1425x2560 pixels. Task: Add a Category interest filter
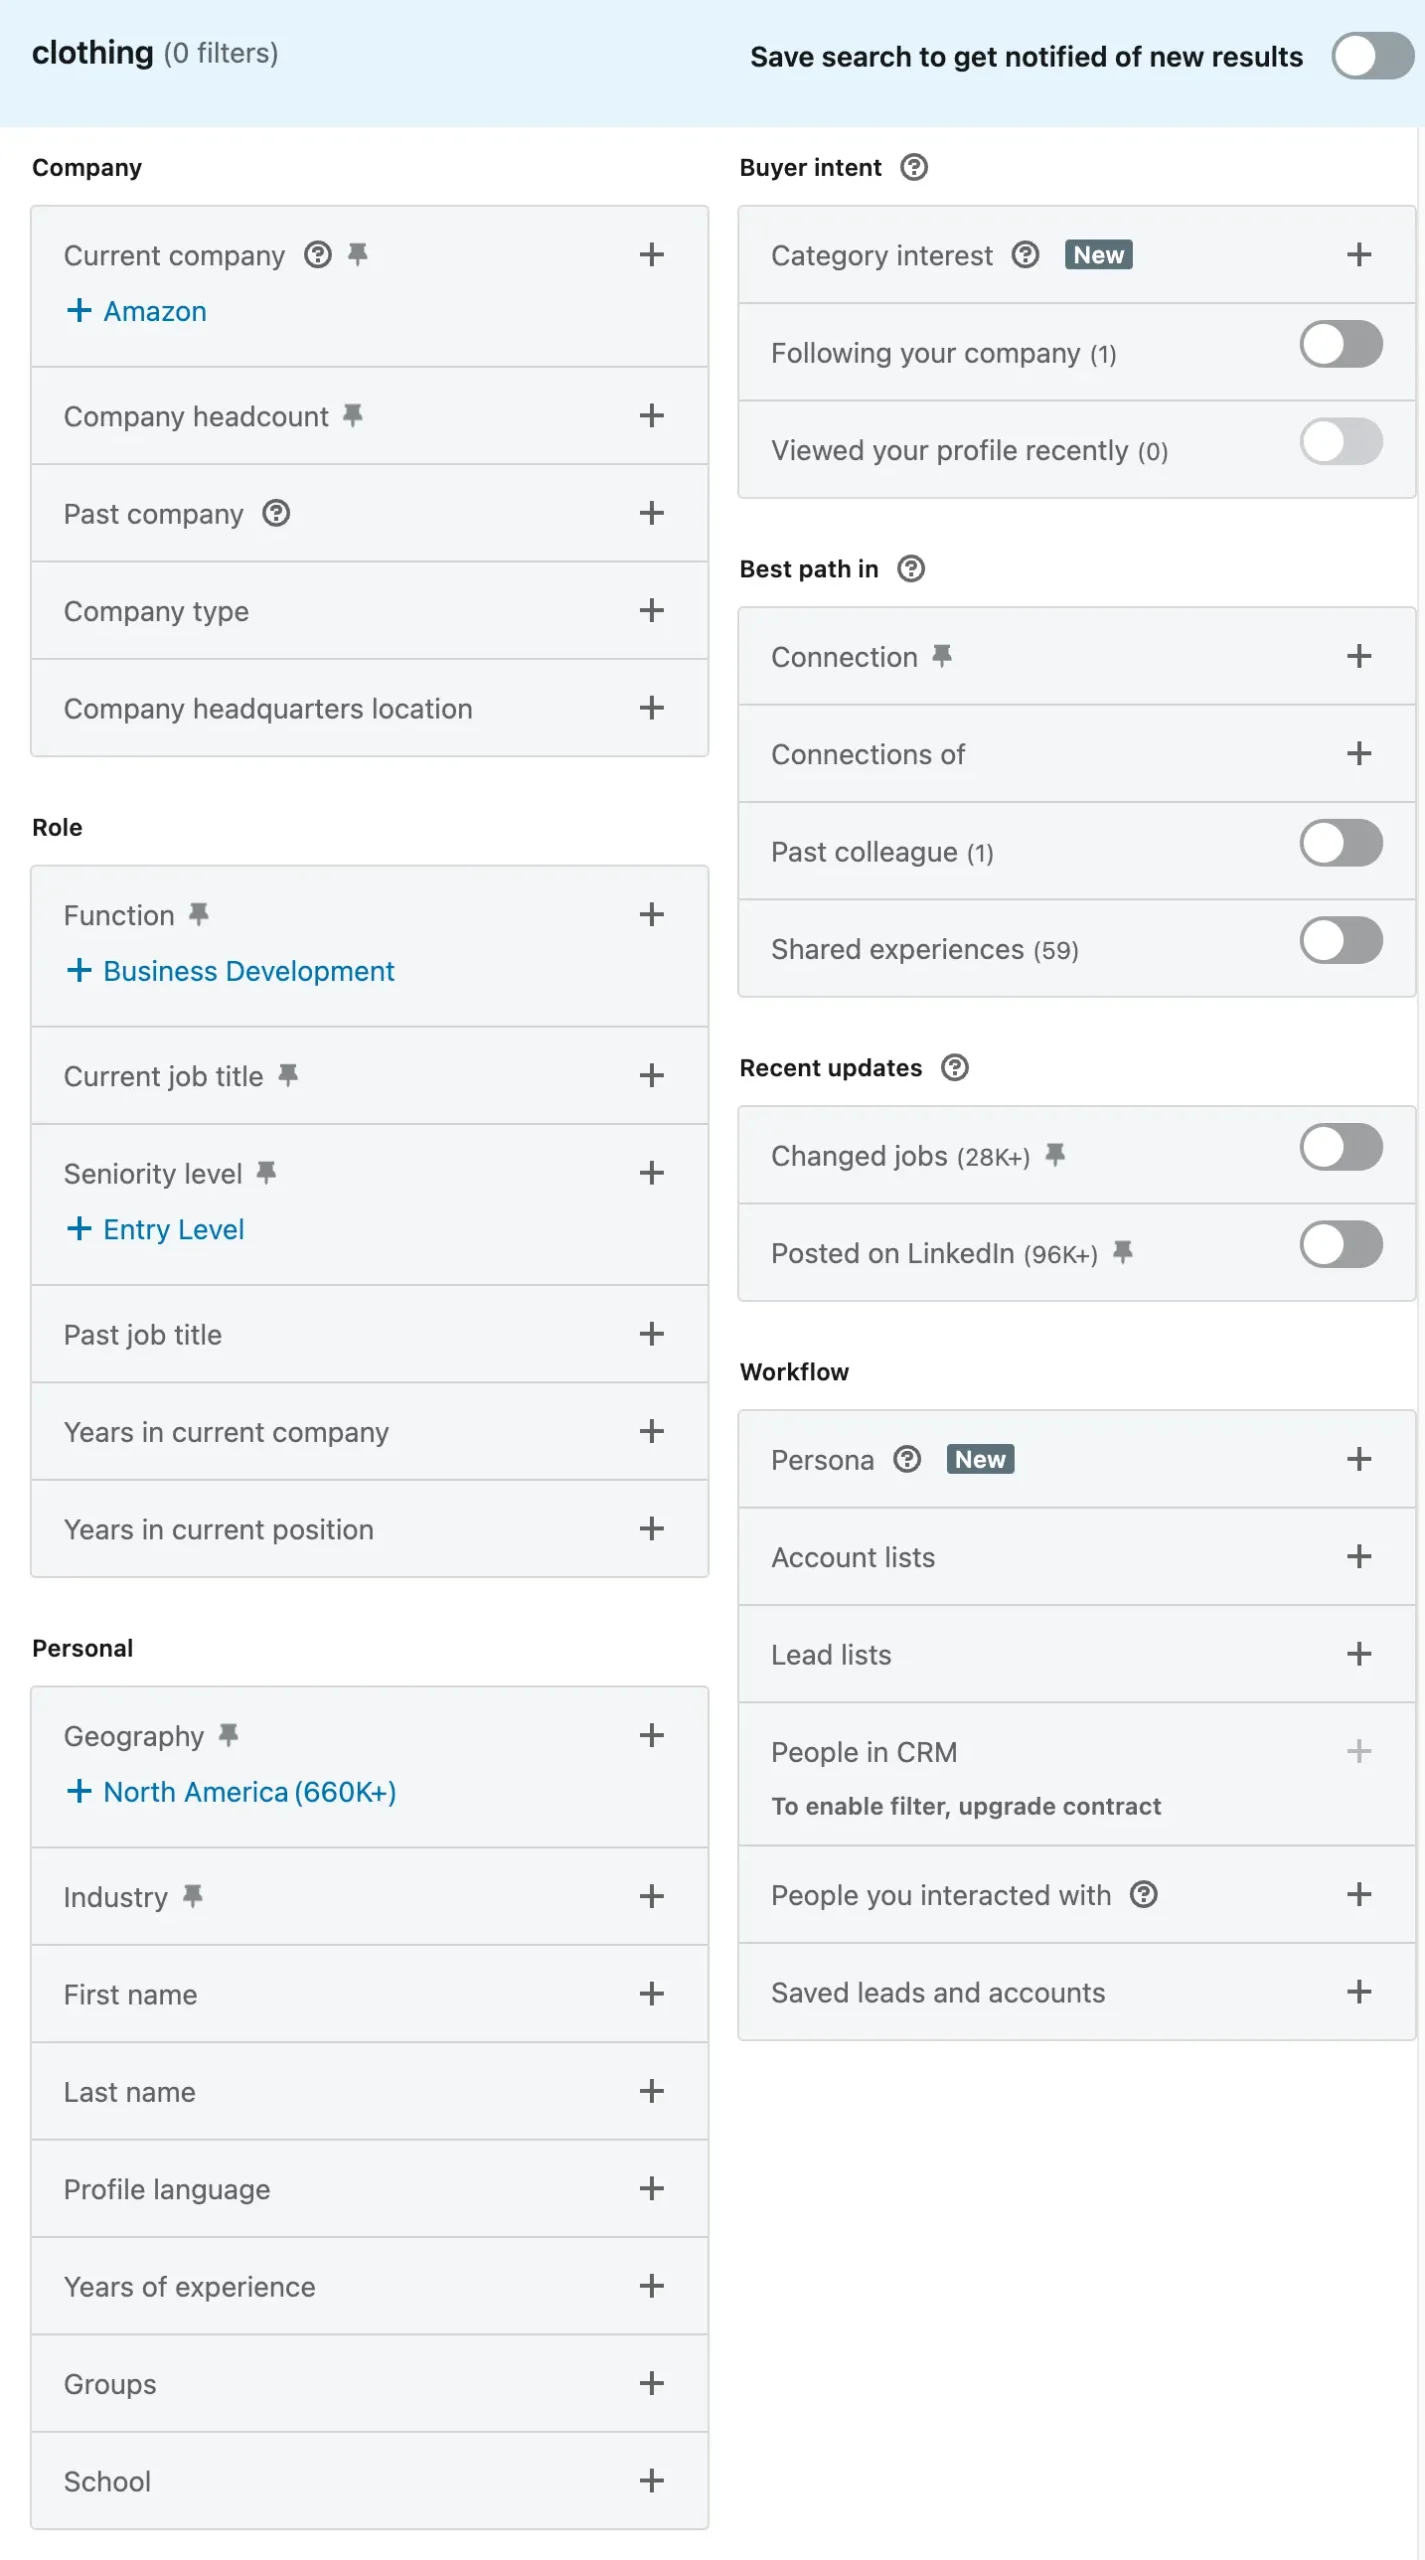pyautogui.click(x=1358, y=254)
